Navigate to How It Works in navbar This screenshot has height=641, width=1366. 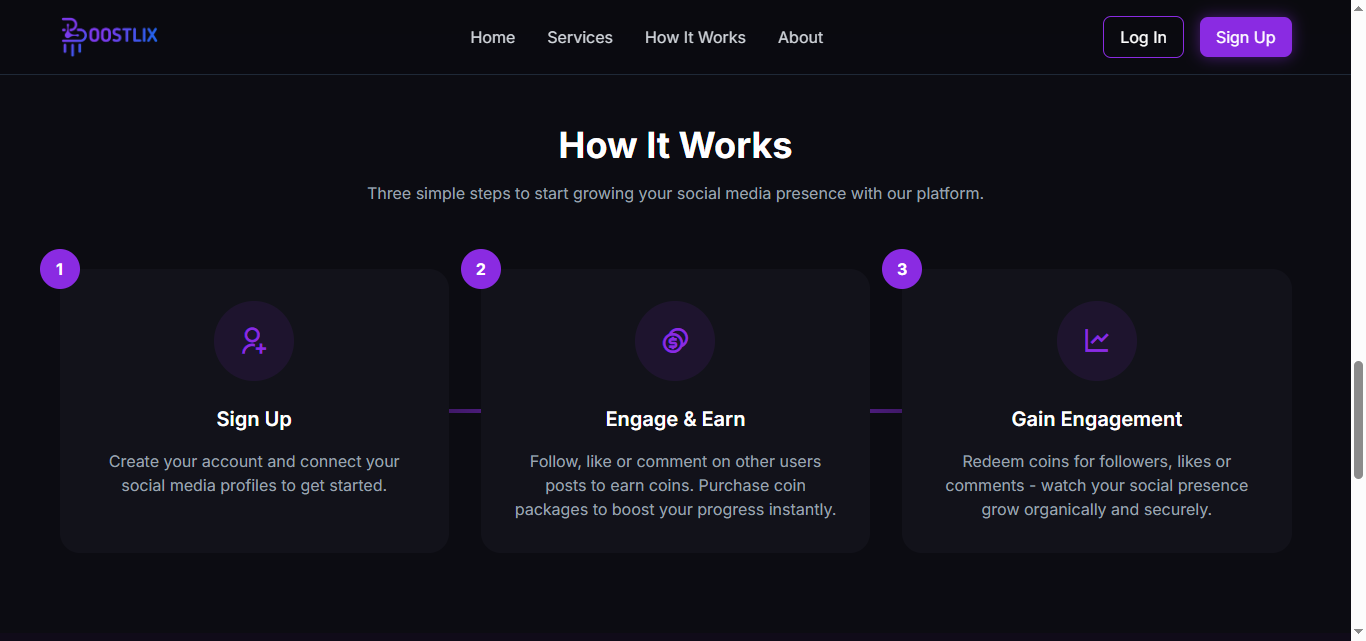695,37
